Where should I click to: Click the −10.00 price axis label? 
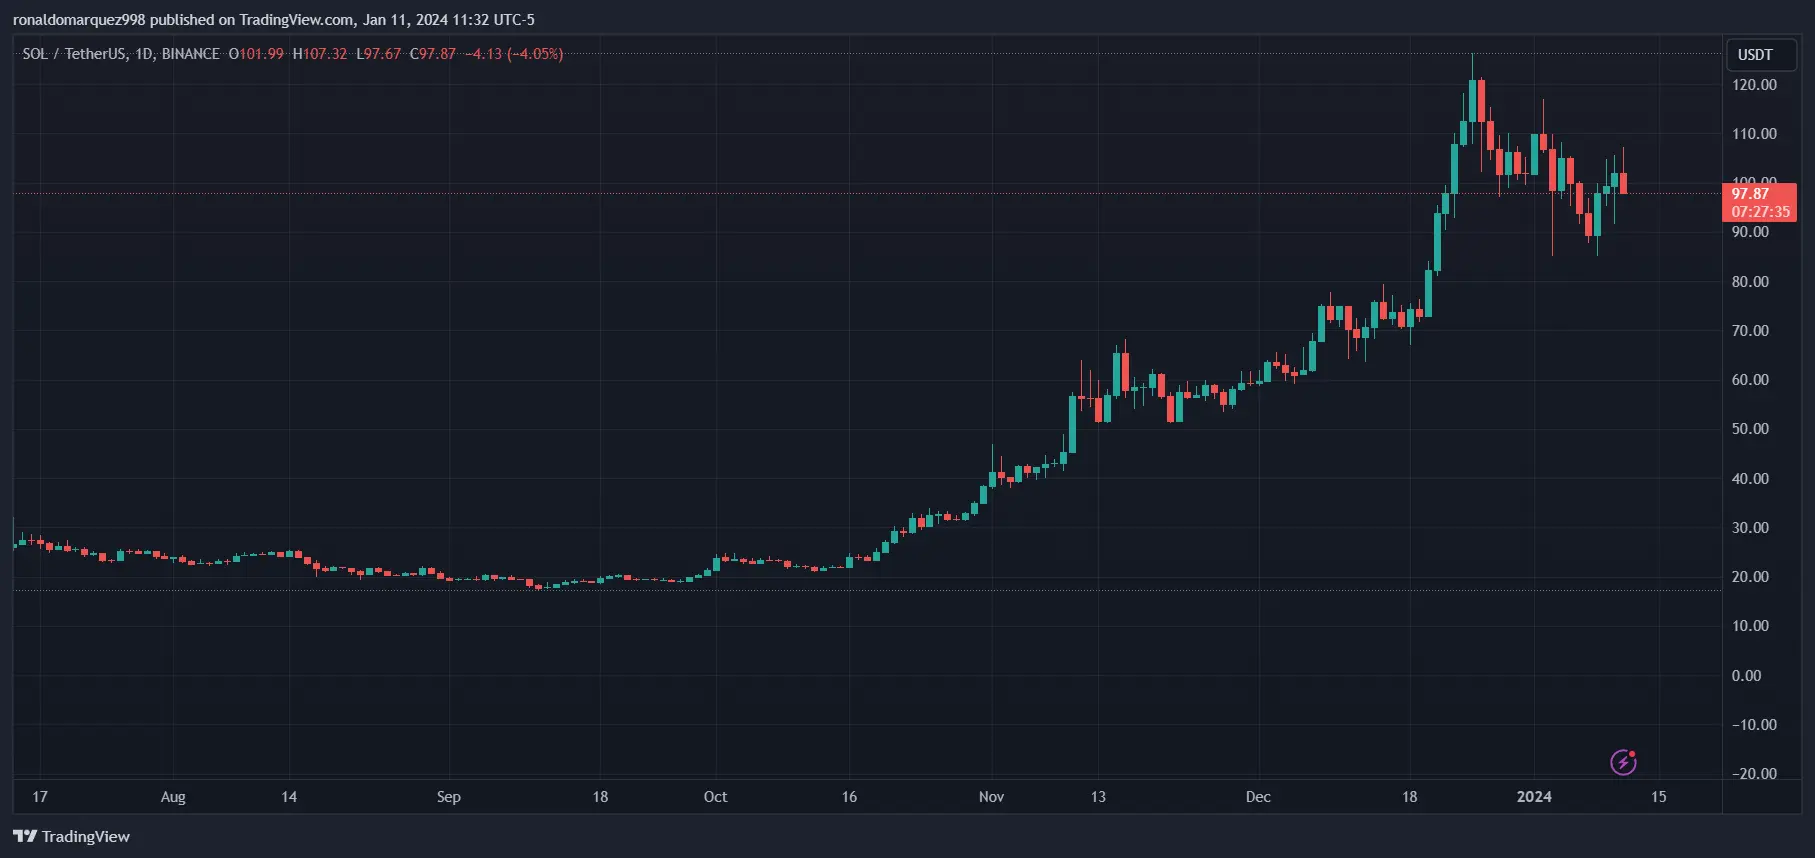[x=1754, y=725]
